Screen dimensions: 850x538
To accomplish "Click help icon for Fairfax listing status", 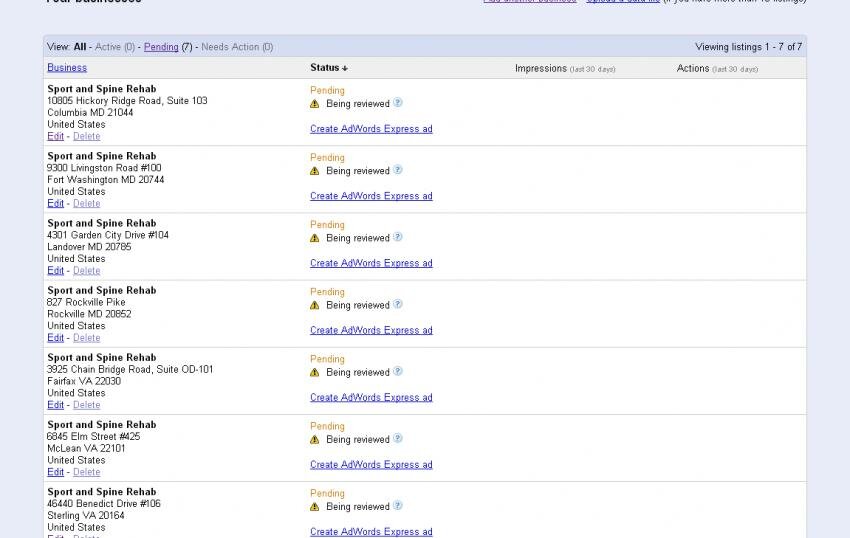I will (x=397, y=372).
